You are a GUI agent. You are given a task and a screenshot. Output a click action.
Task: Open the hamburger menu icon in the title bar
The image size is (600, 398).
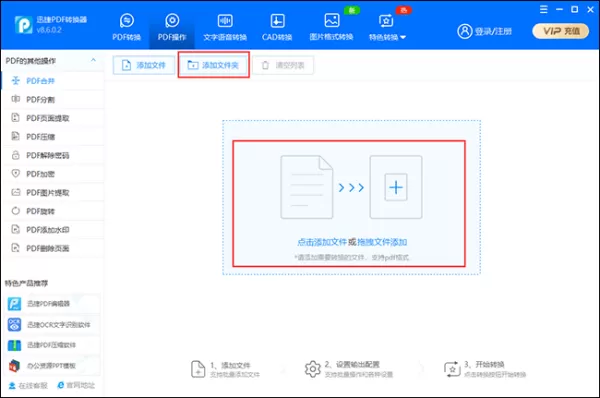(543, 9)
